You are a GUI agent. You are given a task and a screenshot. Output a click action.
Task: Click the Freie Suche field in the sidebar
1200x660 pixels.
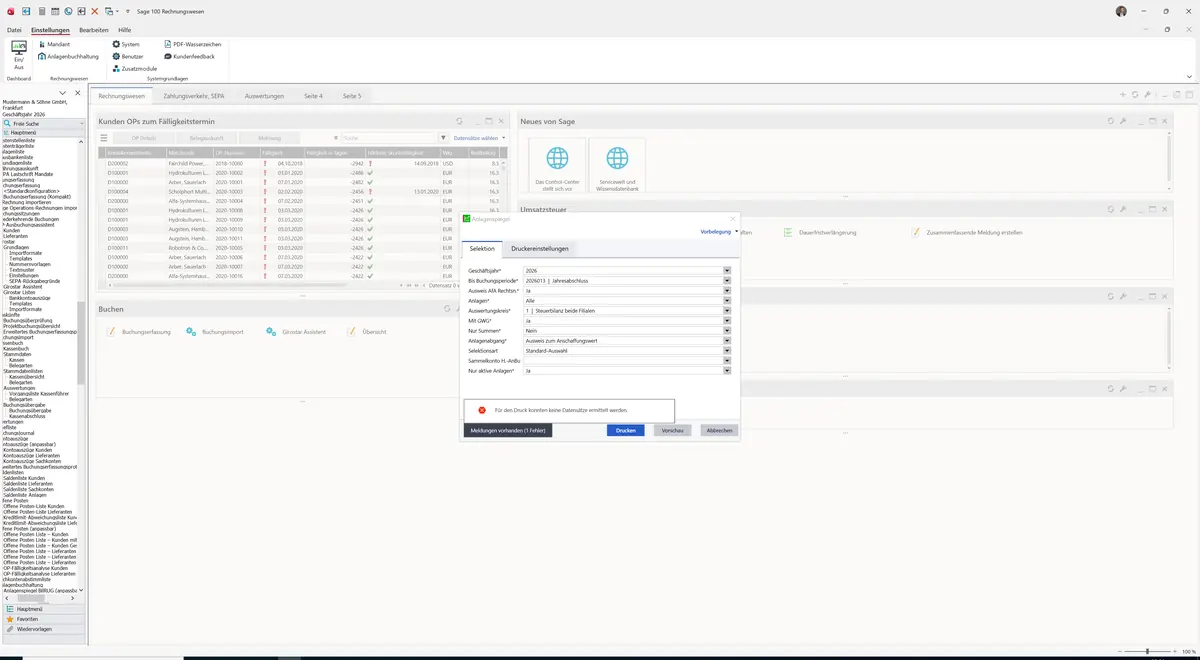click(x=45, y=123)
